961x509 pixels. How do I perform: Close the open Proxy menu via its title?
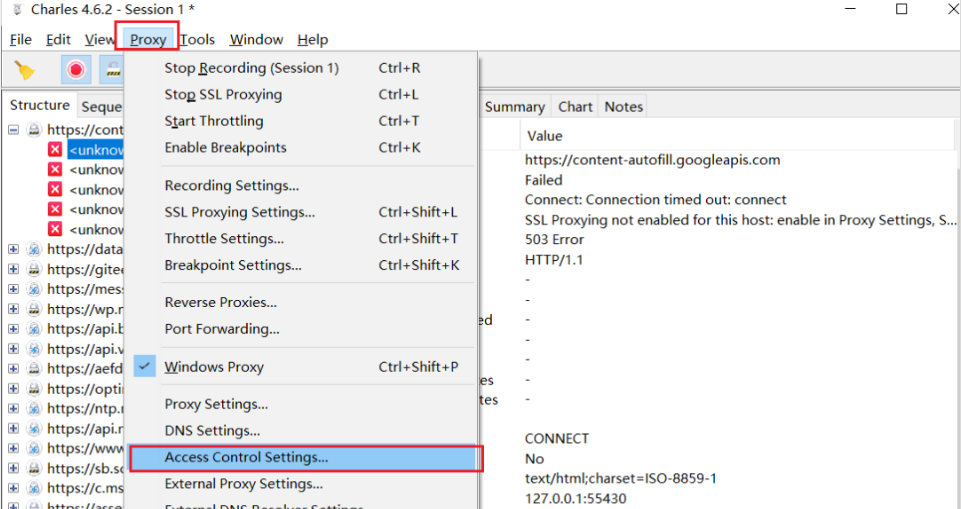tap(148, 39)
